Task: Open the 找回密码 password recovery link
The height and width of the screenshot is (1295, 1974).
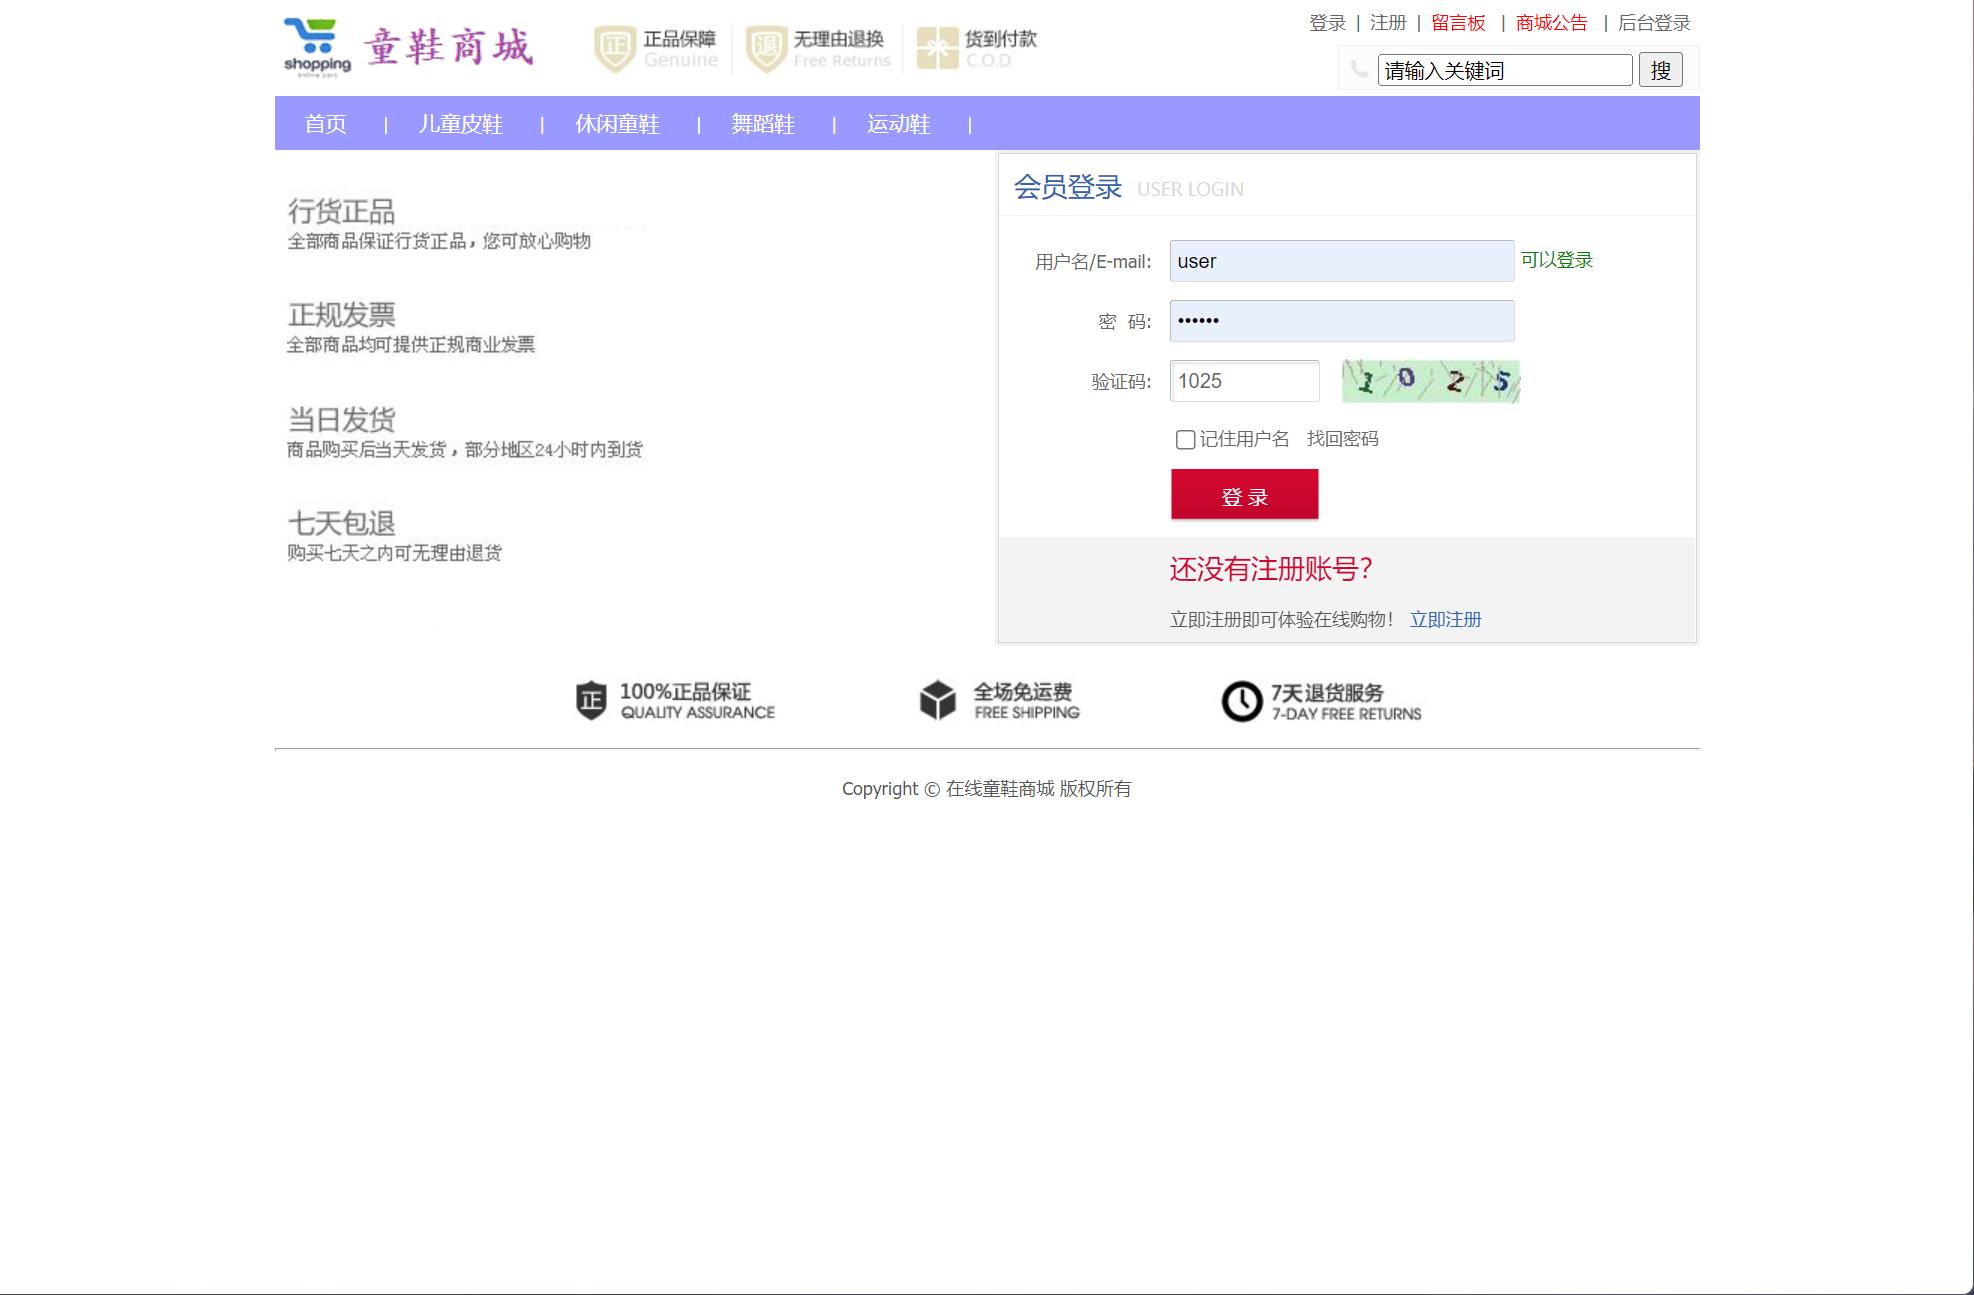Action: (x=1343, y=438)
